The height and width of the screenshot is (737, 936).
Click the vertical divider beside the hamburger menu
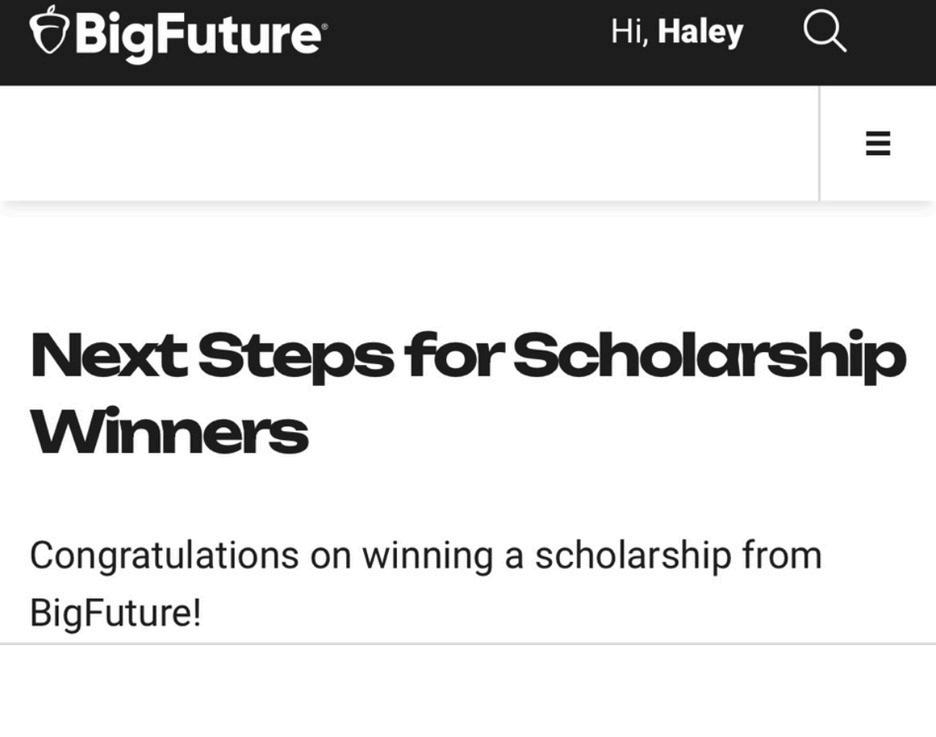click(x=819, y=143)
